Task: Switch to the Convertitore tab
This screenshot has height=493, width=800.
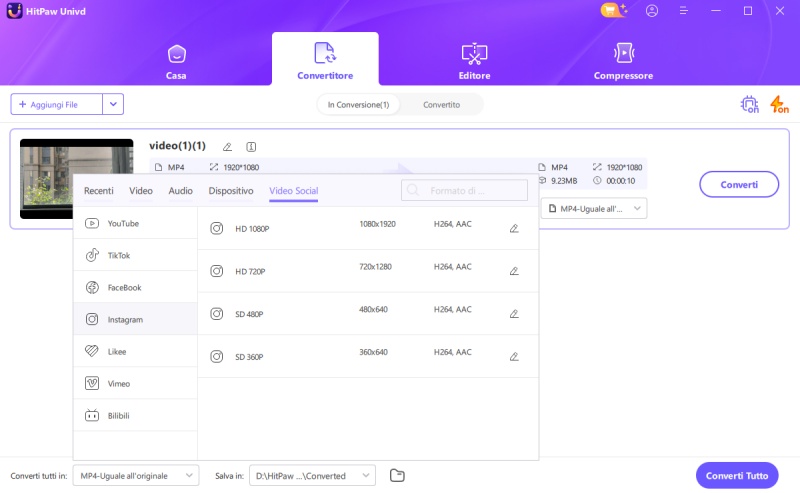Action: pos(325,60)
